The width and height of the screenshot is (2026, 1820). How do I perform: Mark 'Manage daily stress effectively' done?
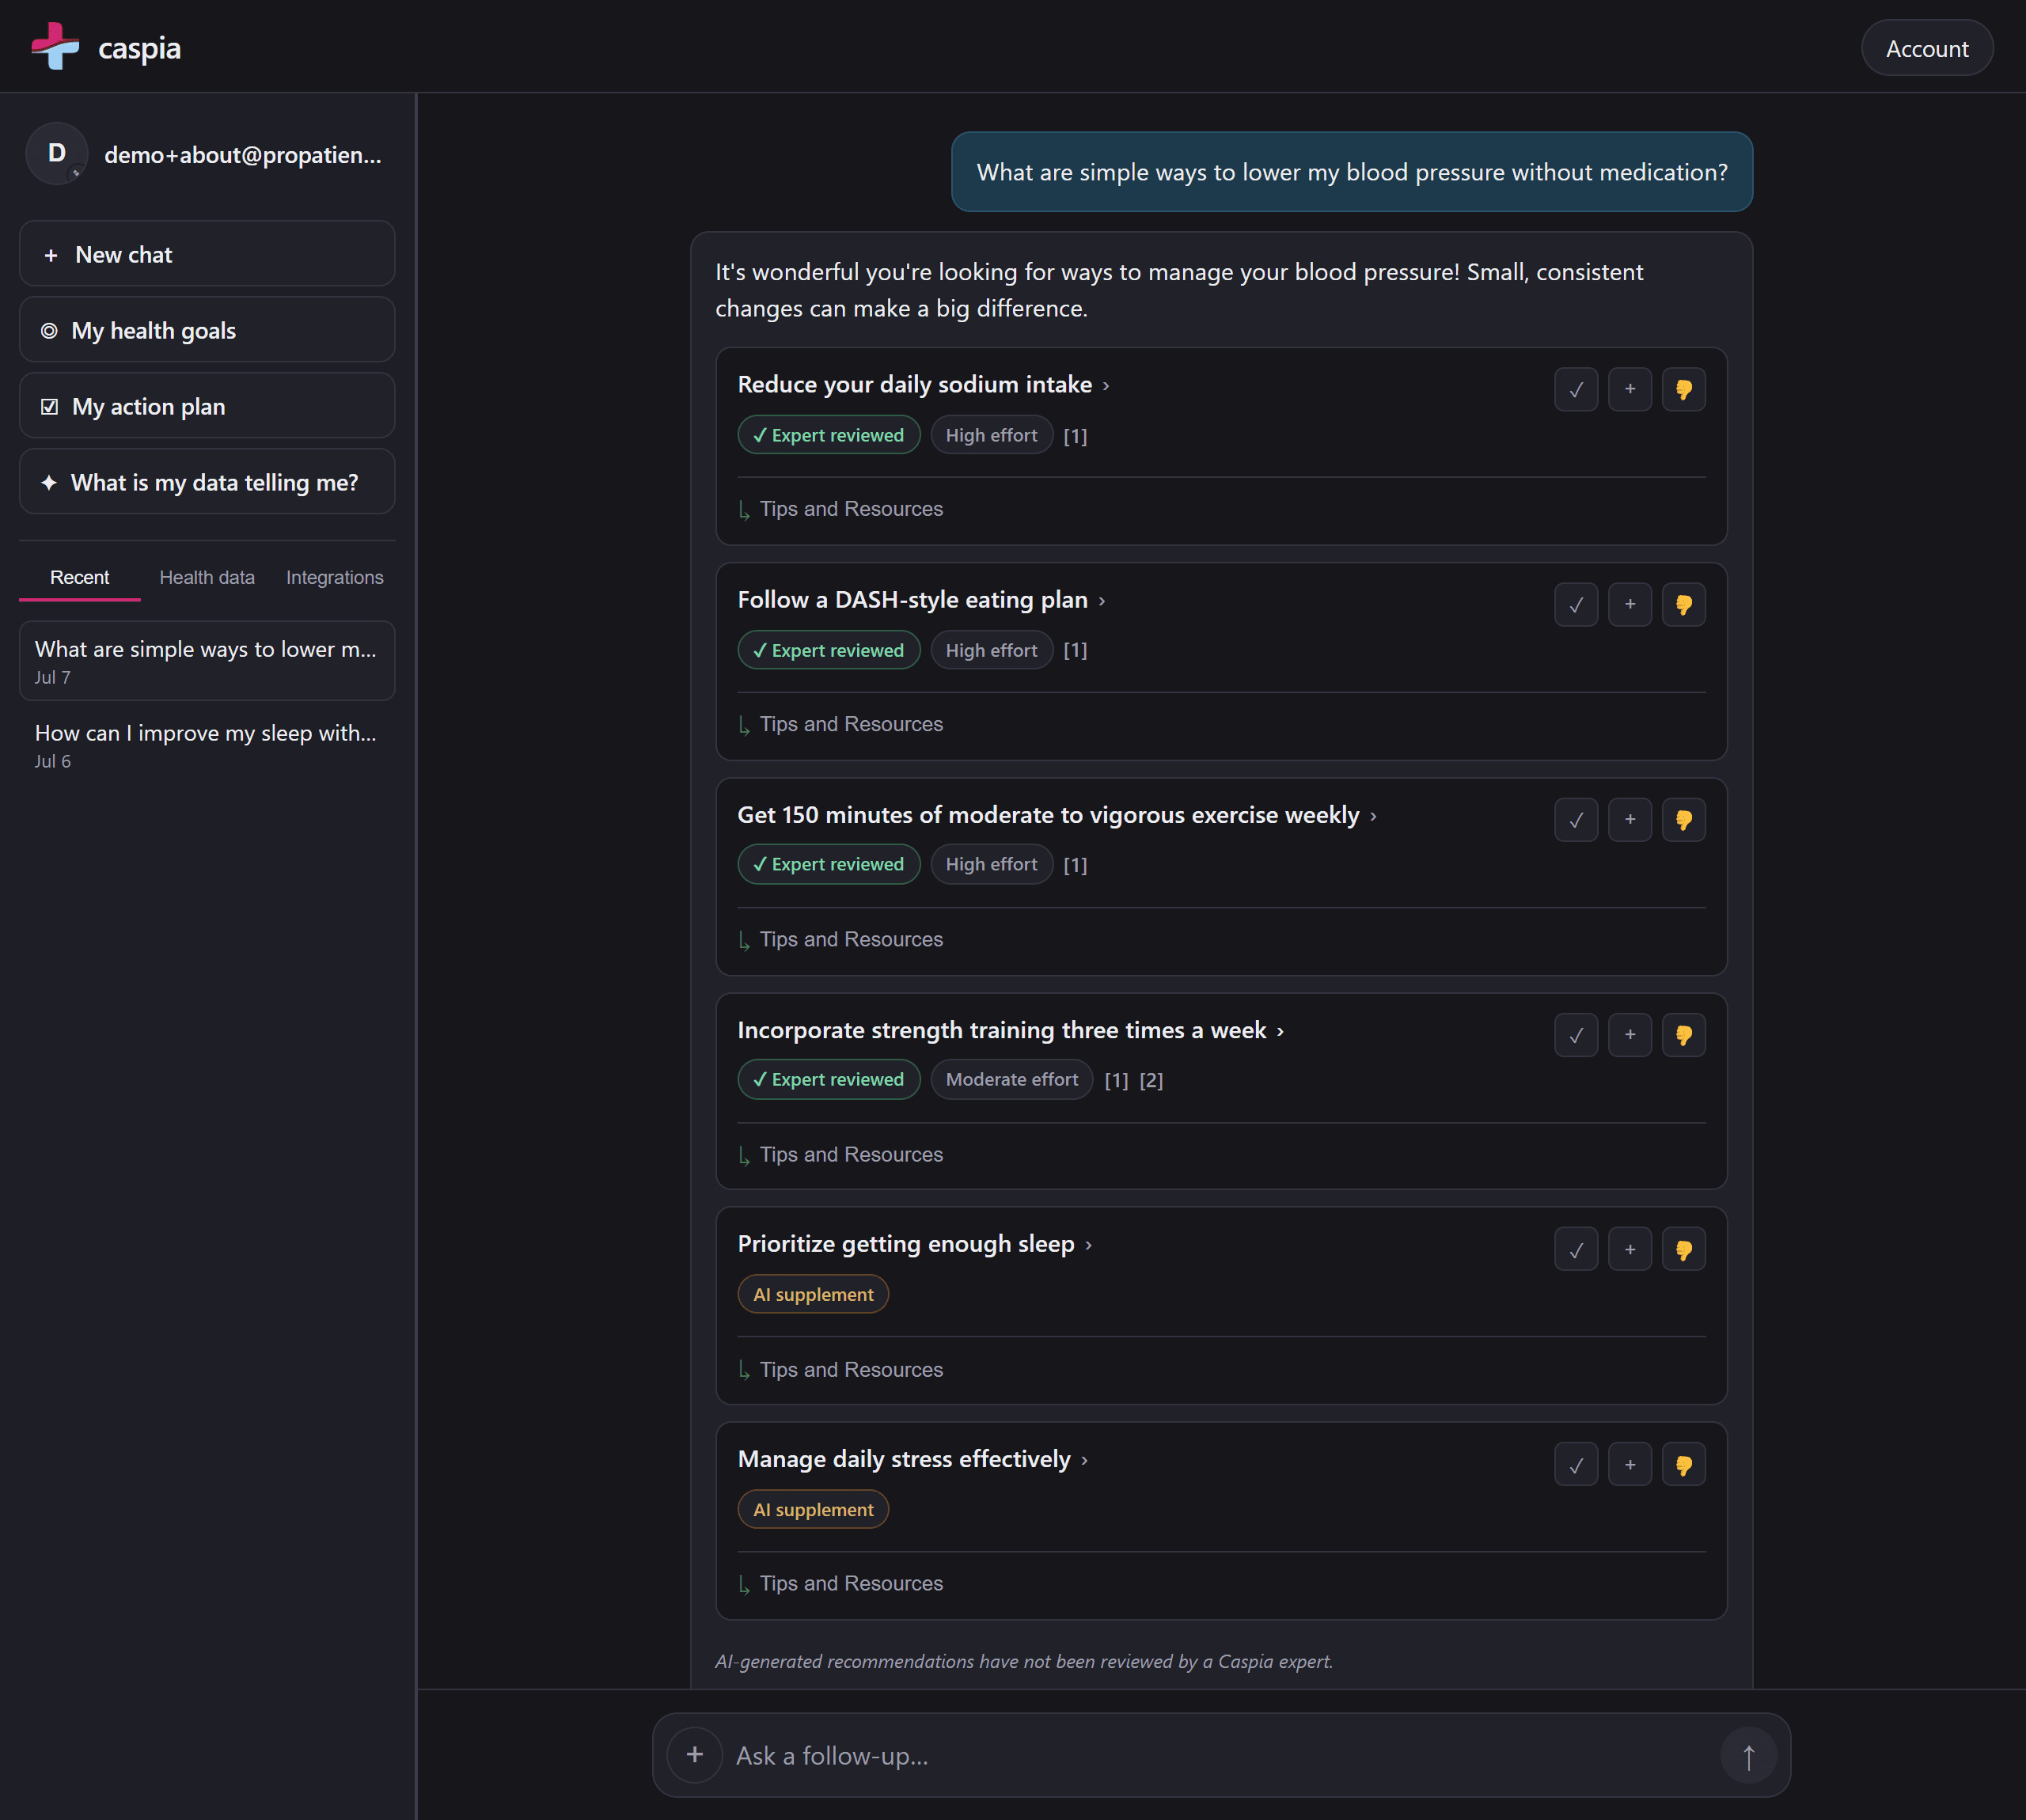(1576, 1464)
